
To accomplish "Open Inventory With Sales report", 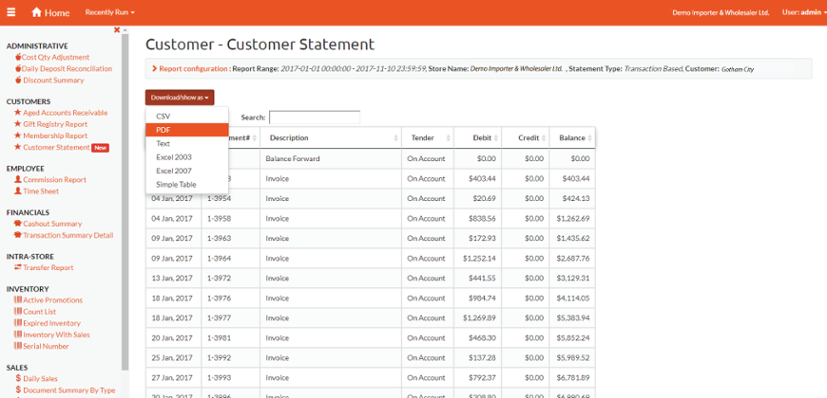I will click(56, 335).
